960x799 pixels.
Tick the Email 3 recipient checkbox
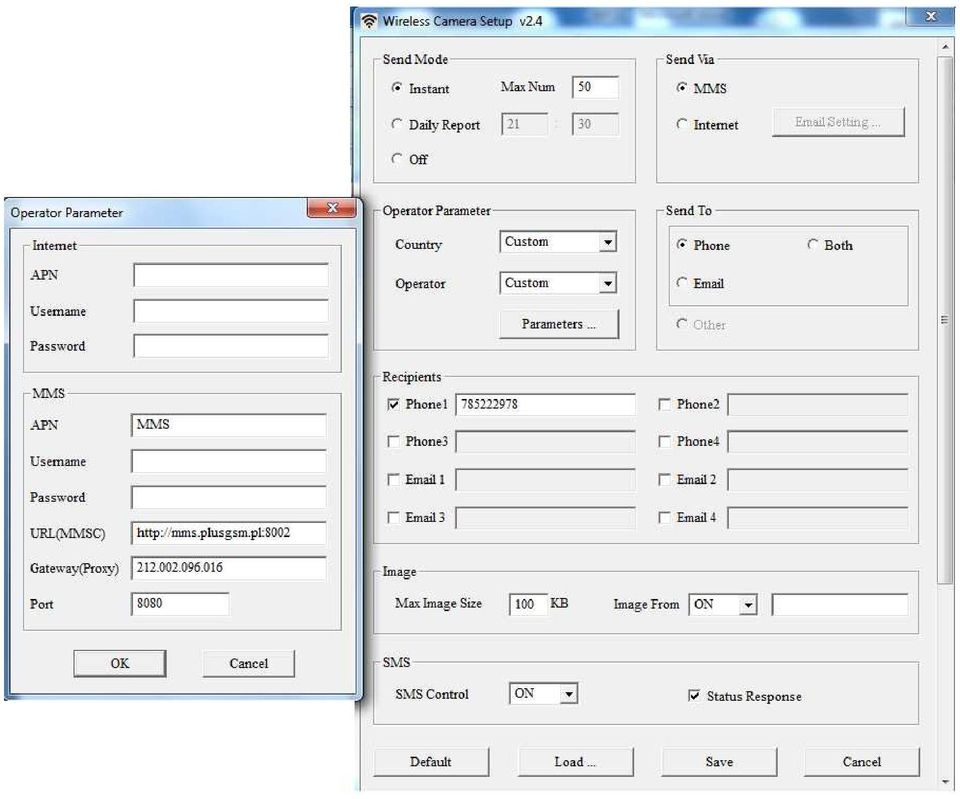pos(394,518)
